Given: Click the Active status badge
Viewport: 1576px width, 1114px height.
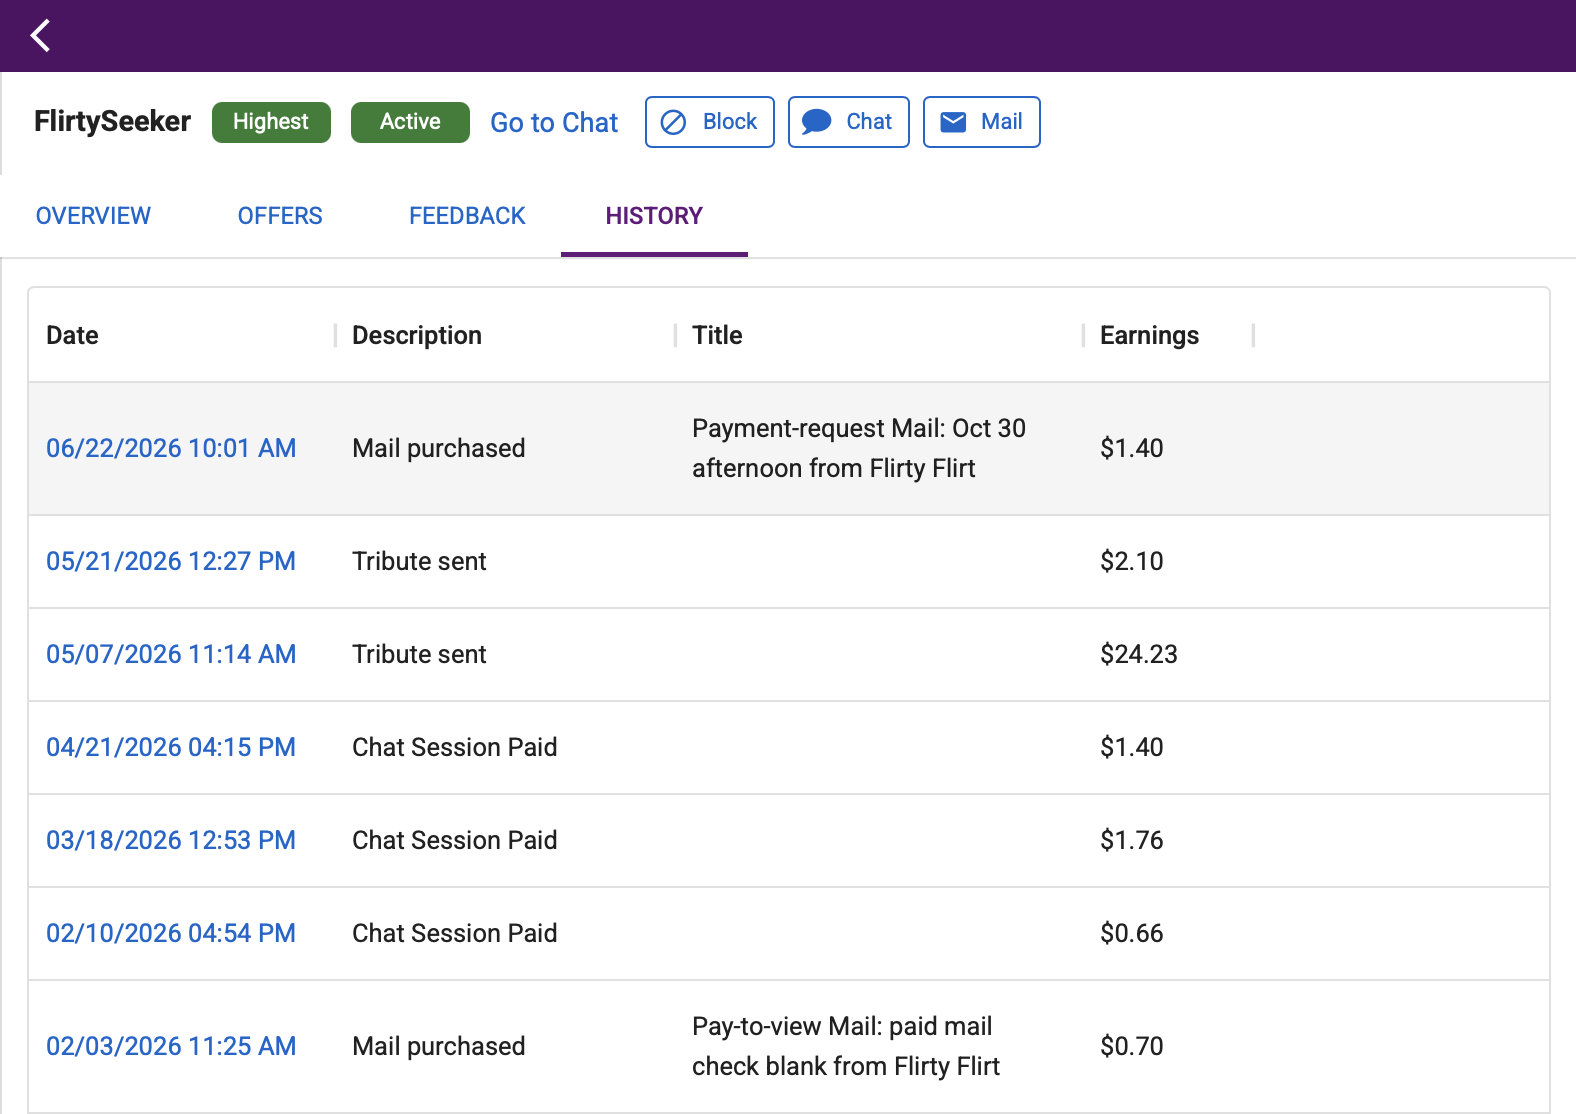Looking at the screenshot, I should coord(410,122).
